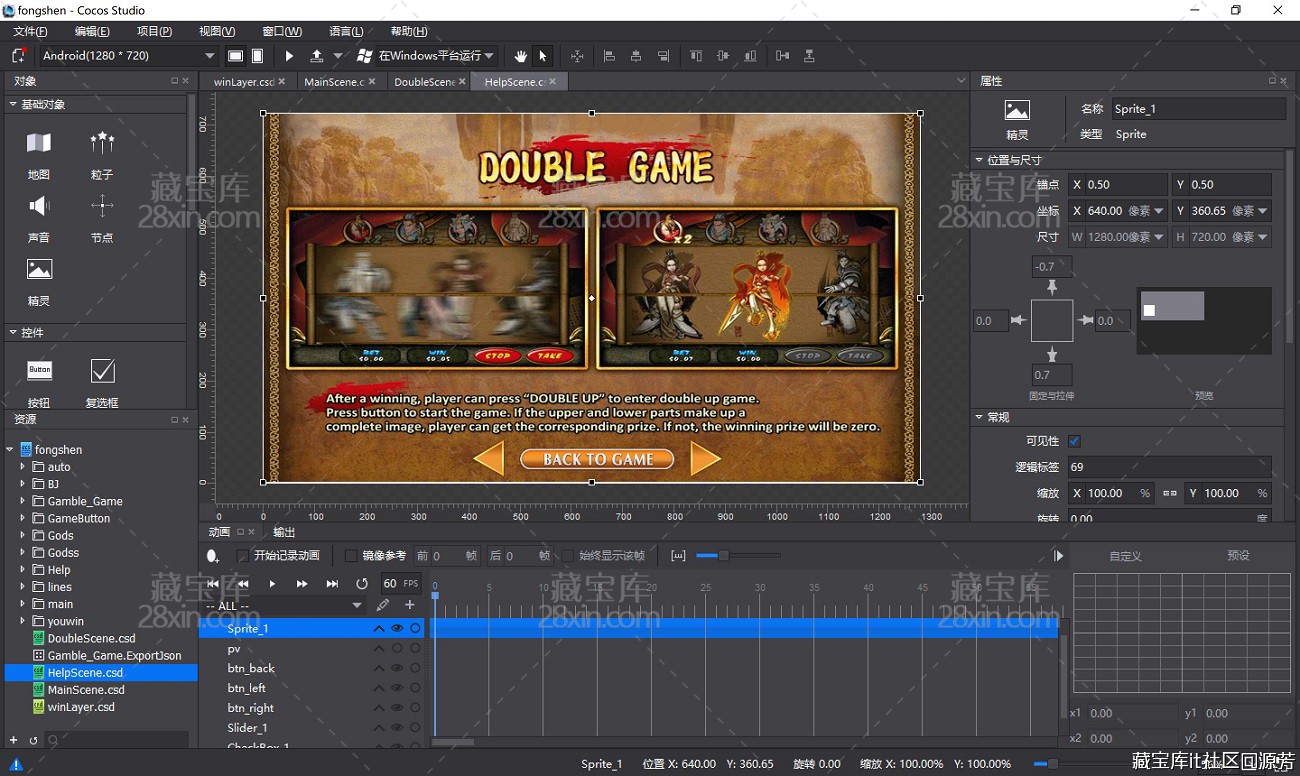Enable 镜像参考 checkbox
The width and height of the screenshot is (1300, 776).
coord(351,556)
